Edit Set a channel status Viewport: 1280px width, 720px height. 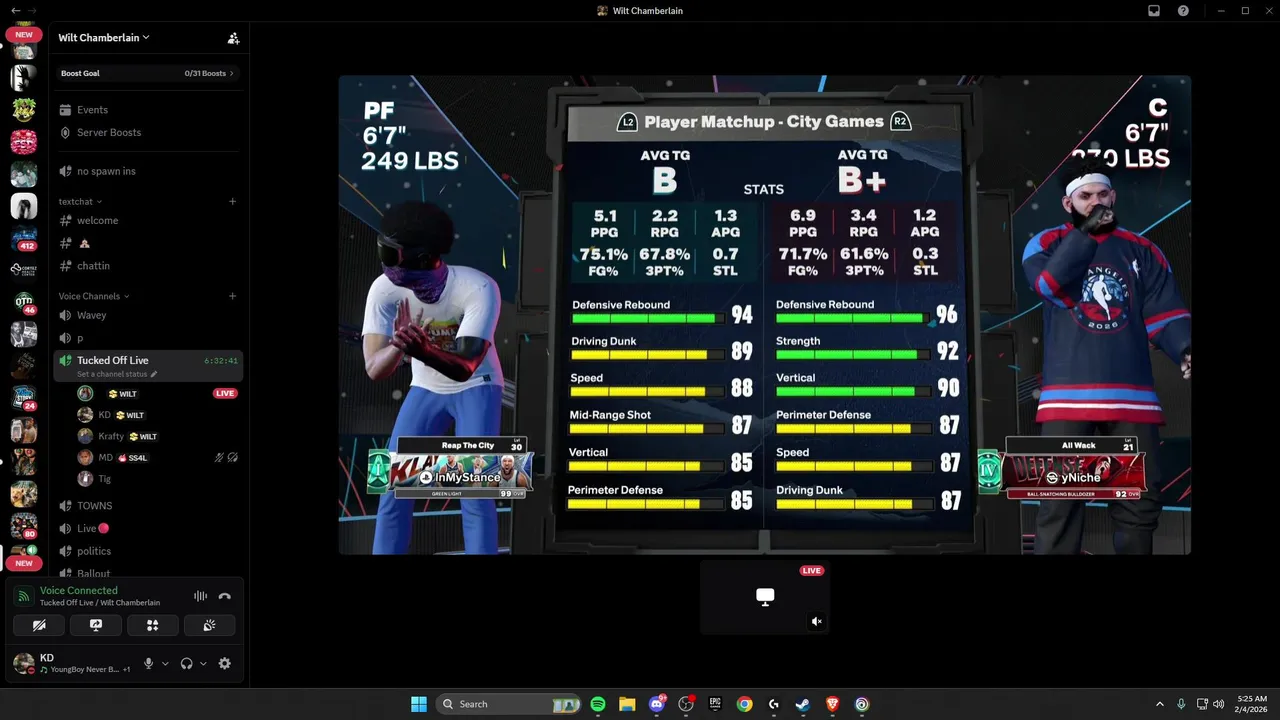pos(117,374)
